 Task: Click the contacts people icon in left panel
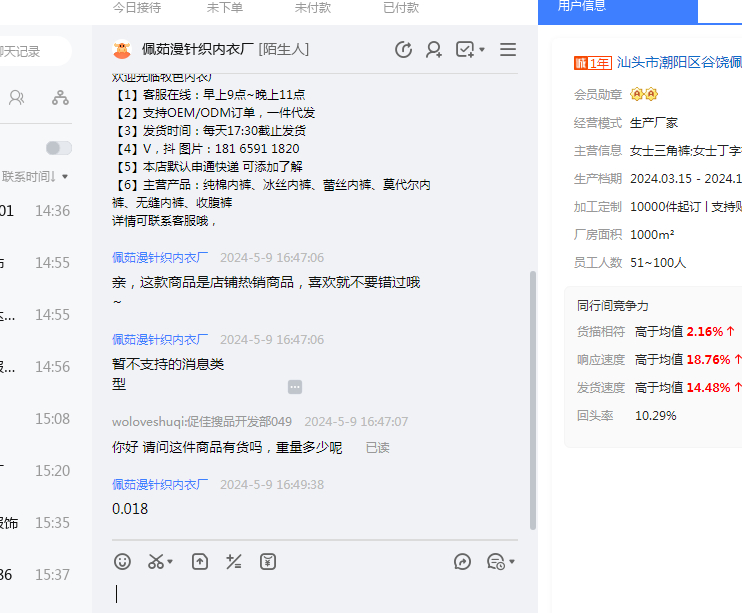(x=17, y=98)
